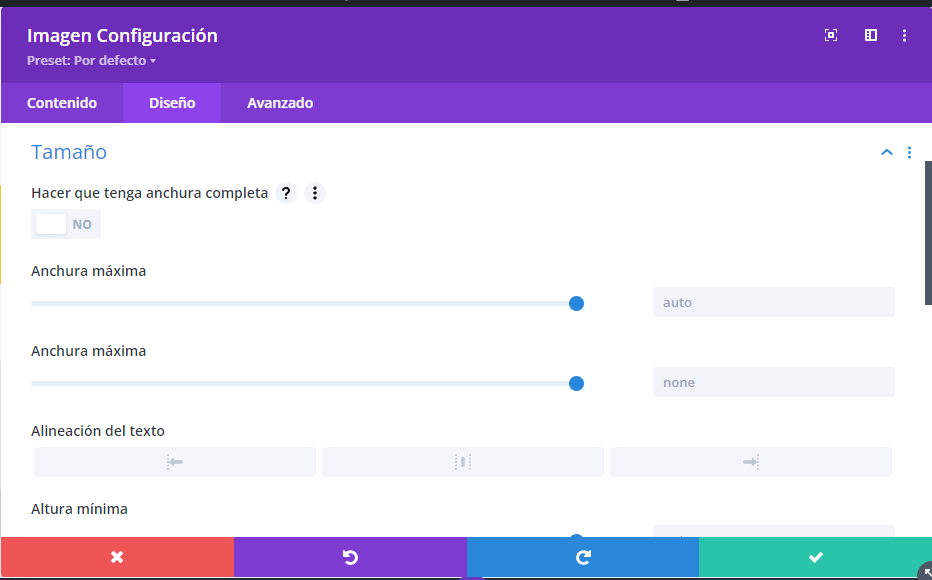This screenshot has height=580, width=932.
Task: Open the Preset: Por defecto dropdown
Action: coord(92,61)
